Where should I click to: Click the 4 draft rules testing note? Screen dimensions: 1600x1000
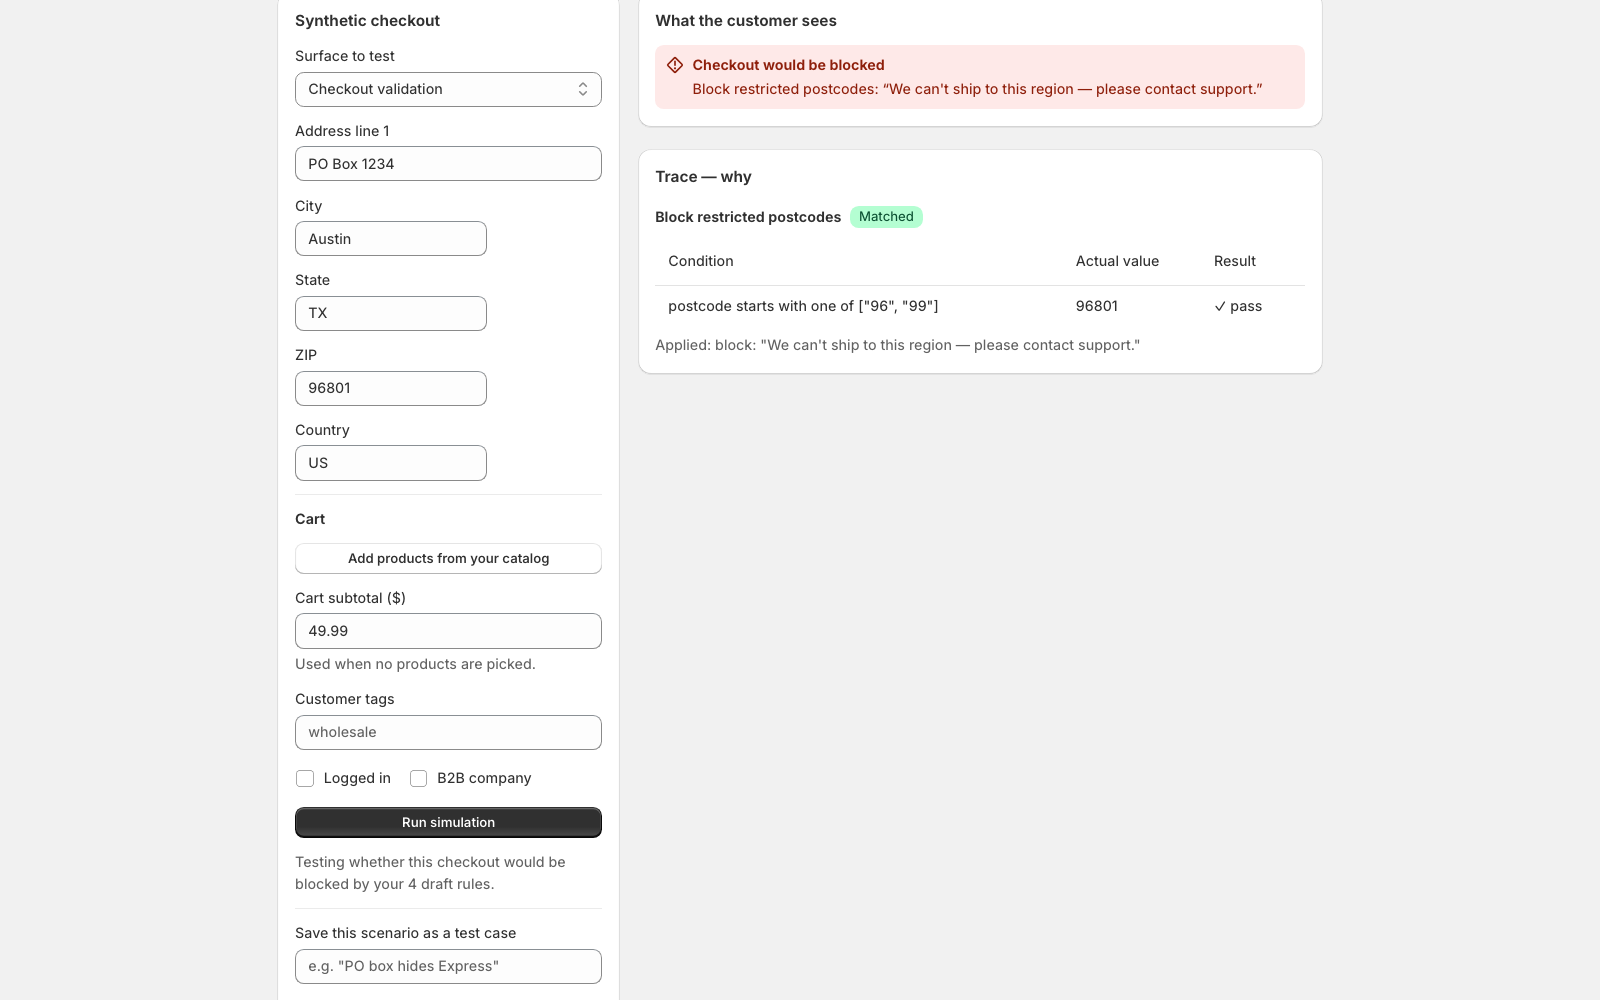pyautogui.click(x=430, y=873)
